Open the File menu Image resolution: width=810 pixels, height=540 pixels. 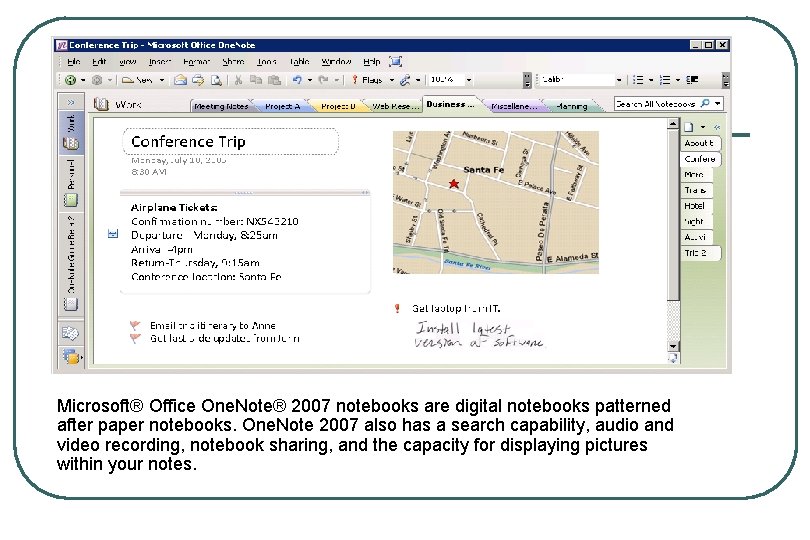(73, 61)
